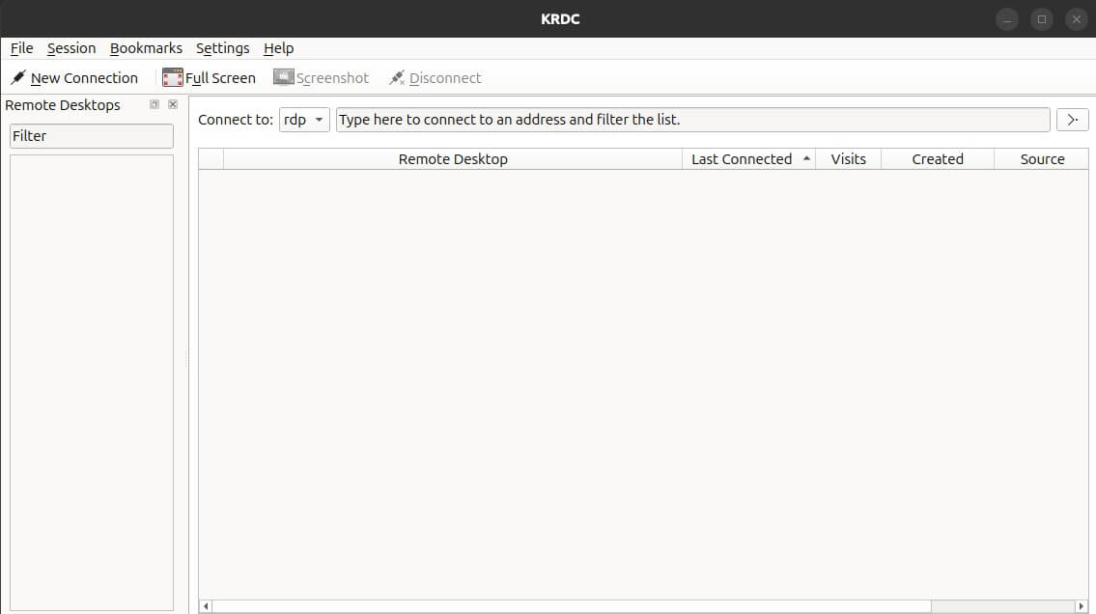Open the File menu

[22, 48]
